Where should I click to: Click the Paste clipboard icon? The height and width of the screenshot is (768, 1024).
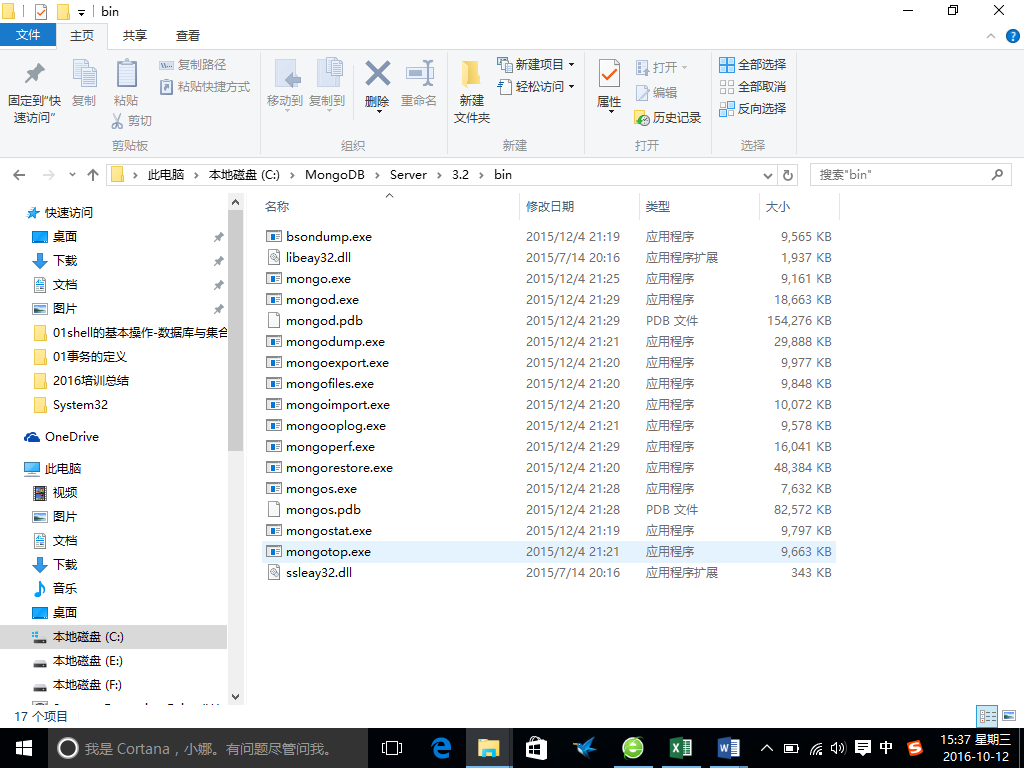(x=126, y=73)
